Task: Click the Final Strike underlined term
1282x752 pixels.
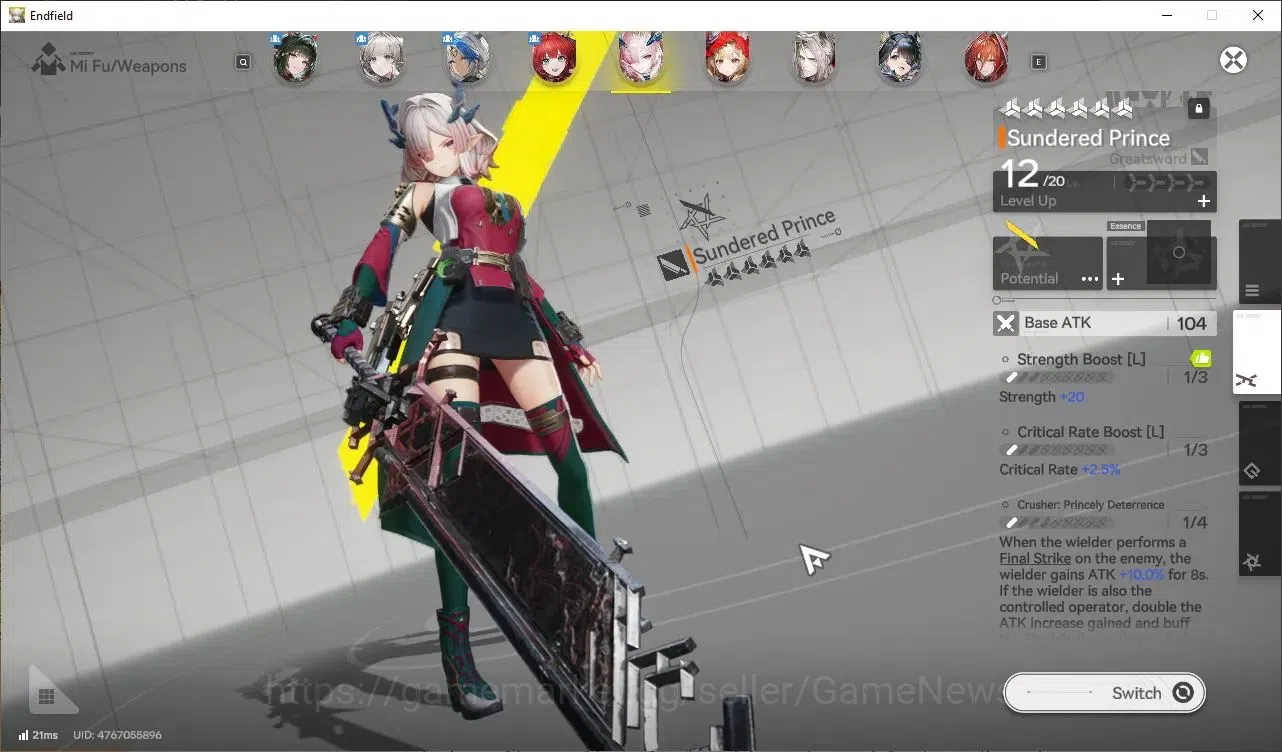Action: click(x=1035, y=558)
